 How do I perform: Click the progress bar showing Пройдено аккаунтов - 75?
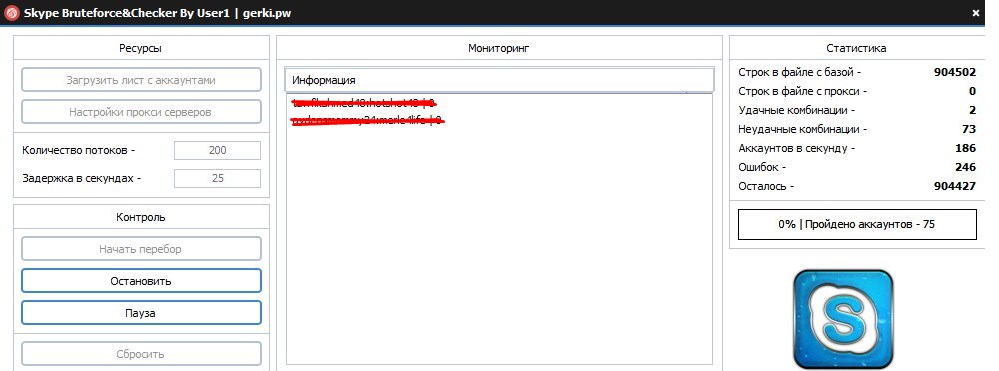(857, 224)
